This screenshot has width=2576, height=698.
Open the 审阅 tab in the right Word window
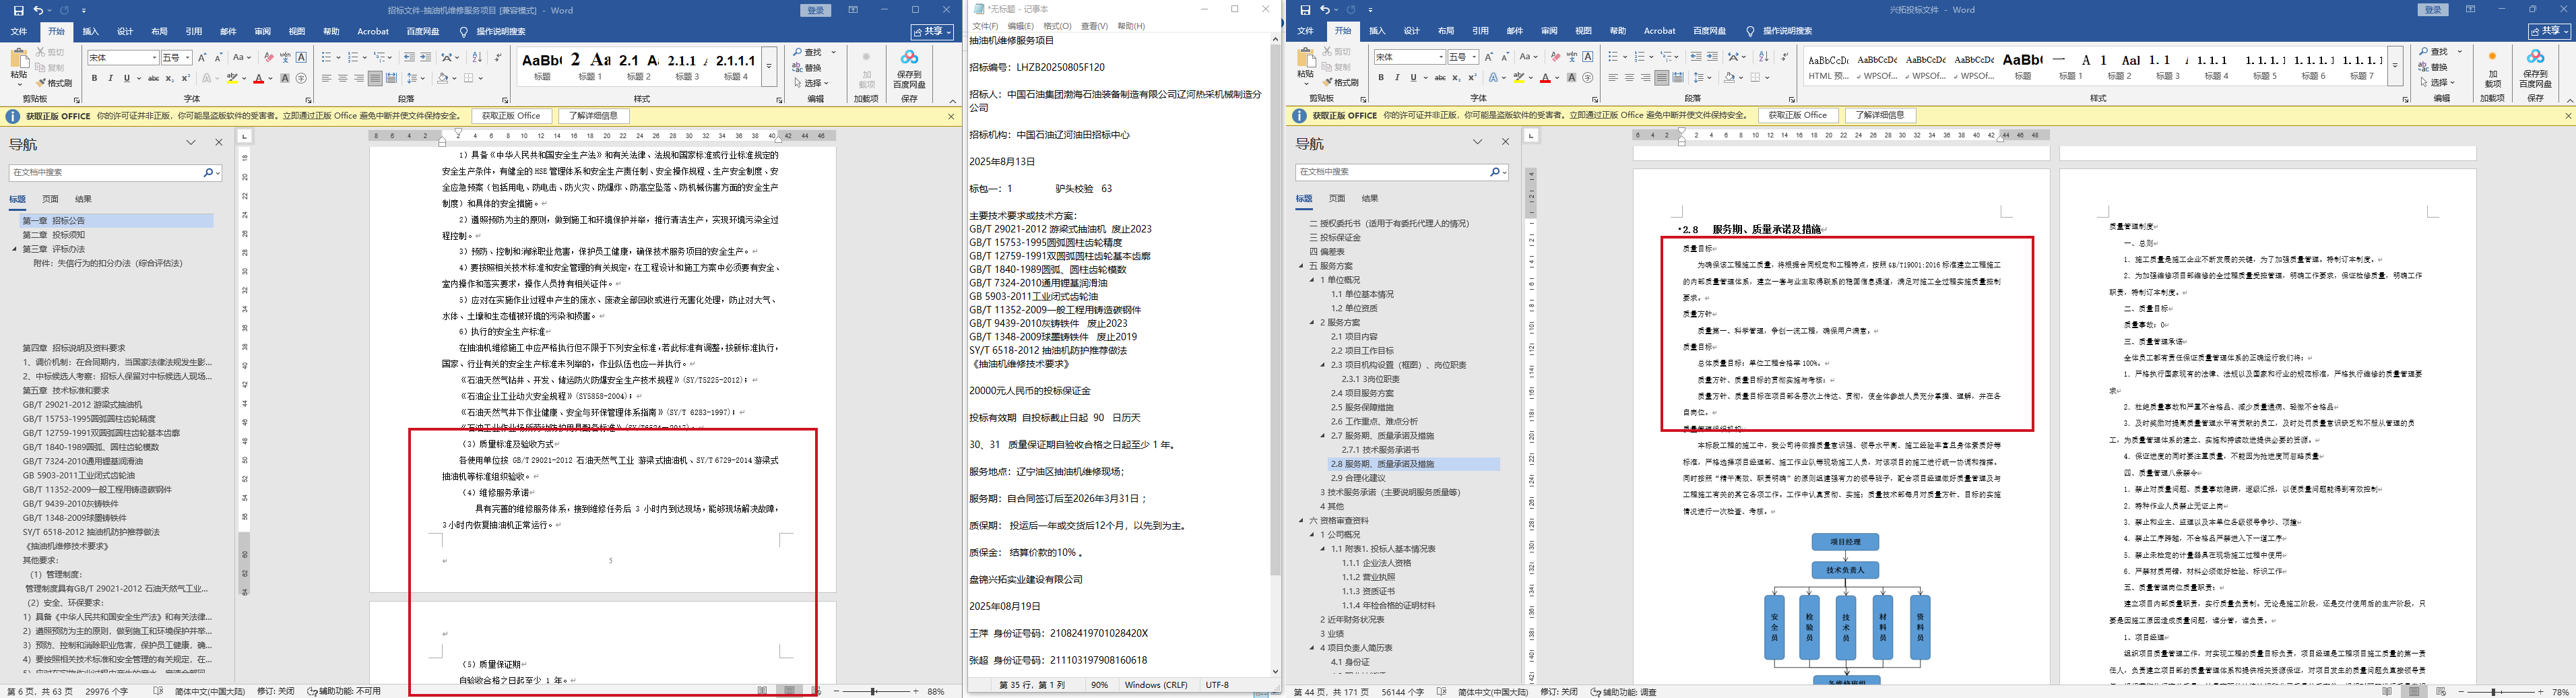point(1549,31)
